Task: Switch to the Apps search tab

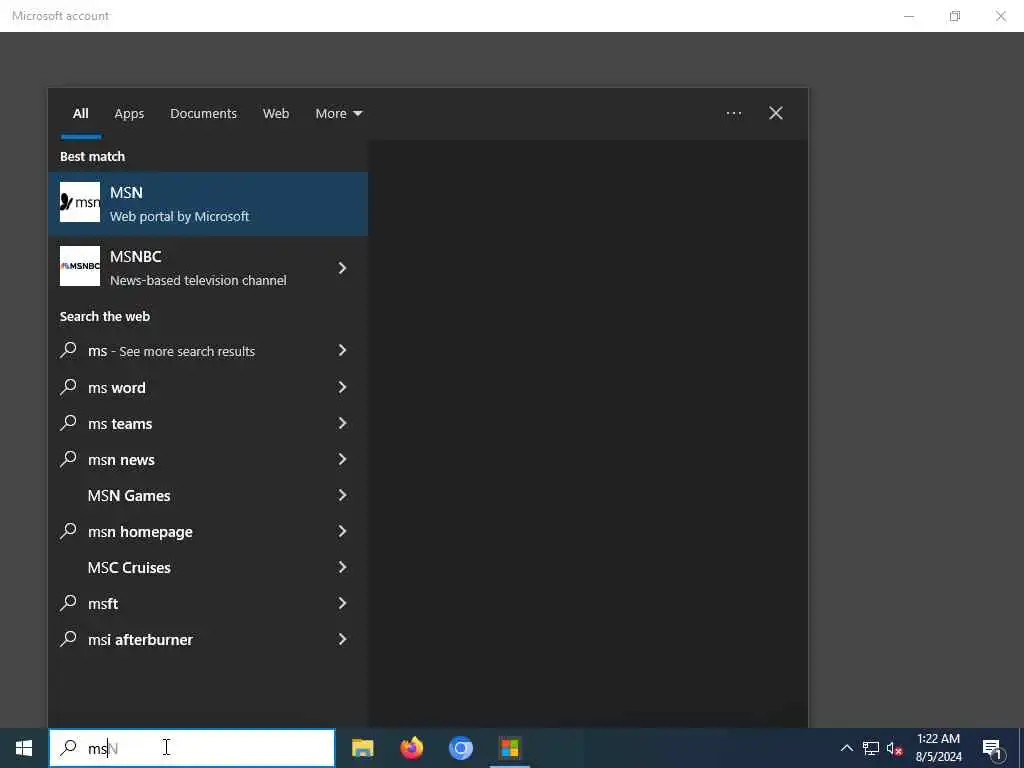Action: click(x=129, y=114)
